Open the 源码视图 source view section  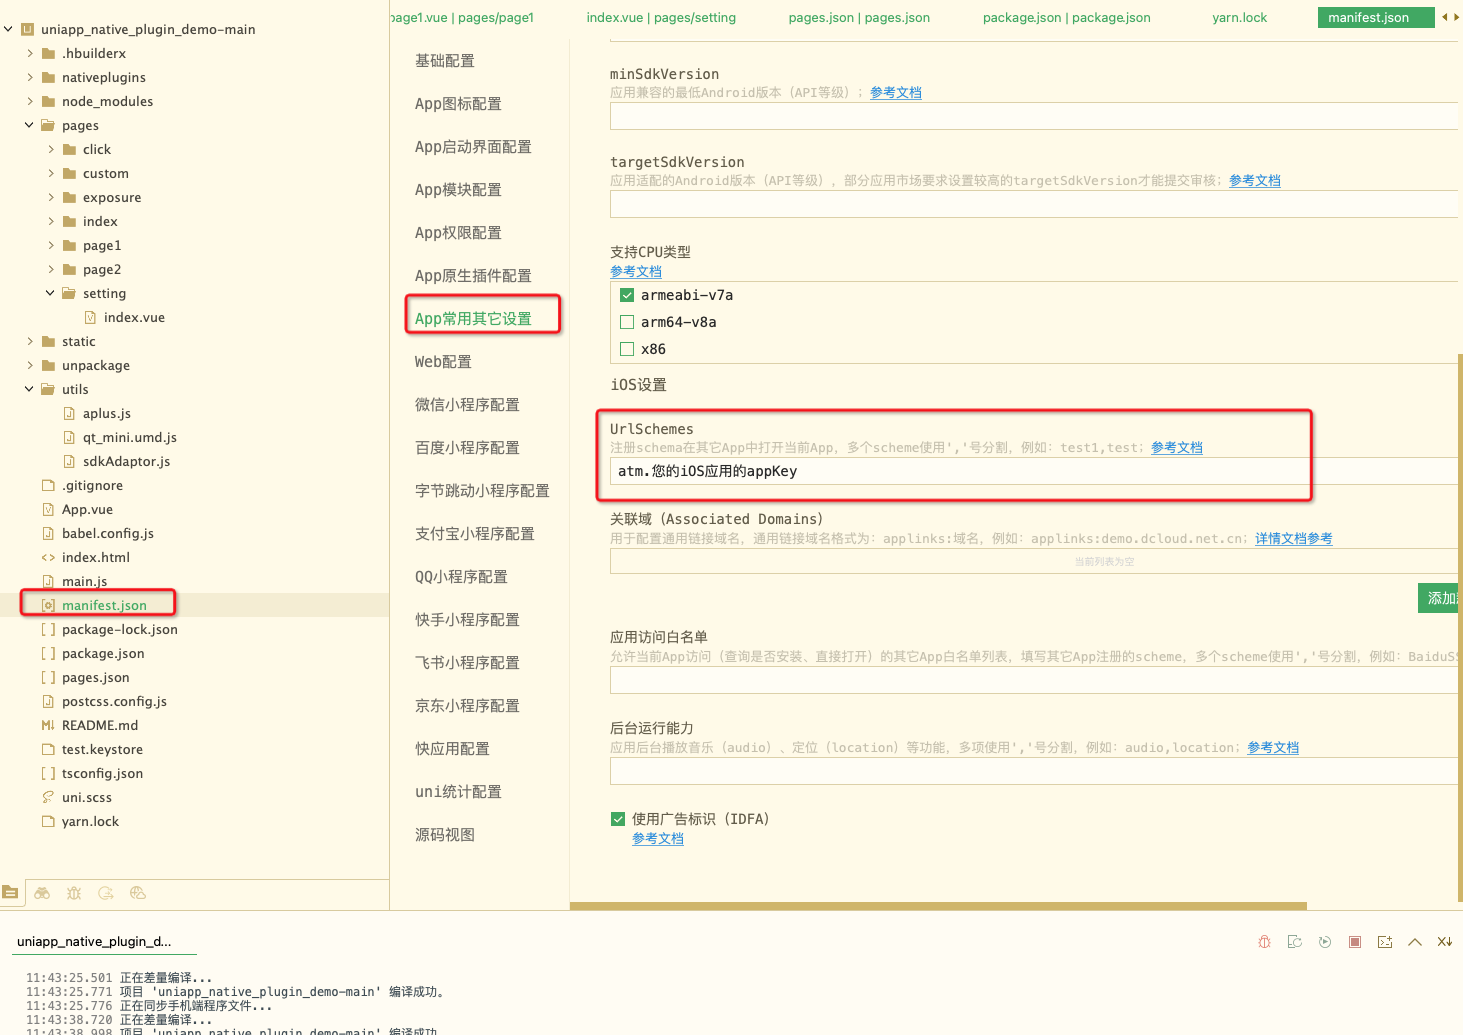click(x=445, y=835)
